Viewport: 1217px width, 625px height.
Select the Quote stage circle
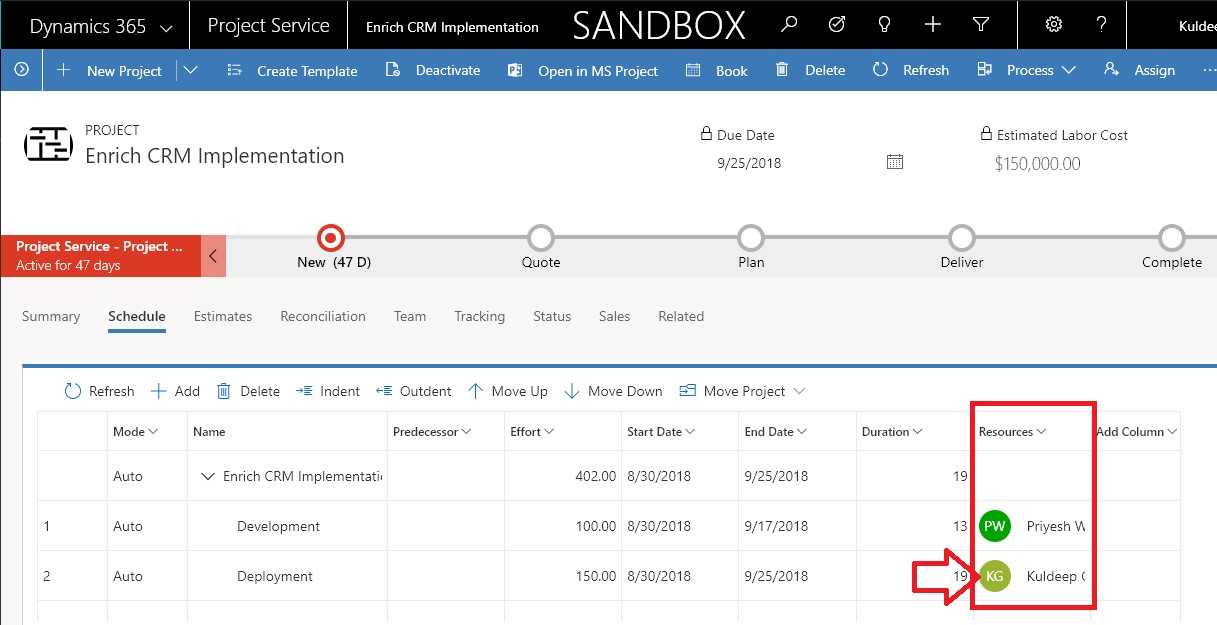(541, 238)
